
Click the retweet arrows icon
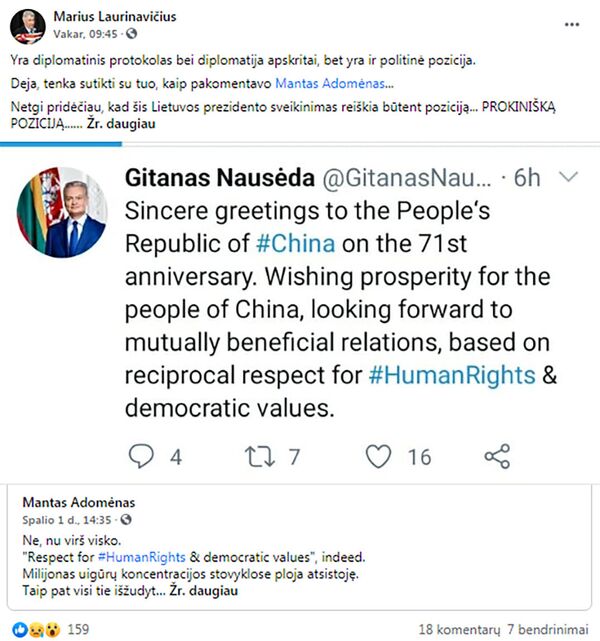coord(260,457)
